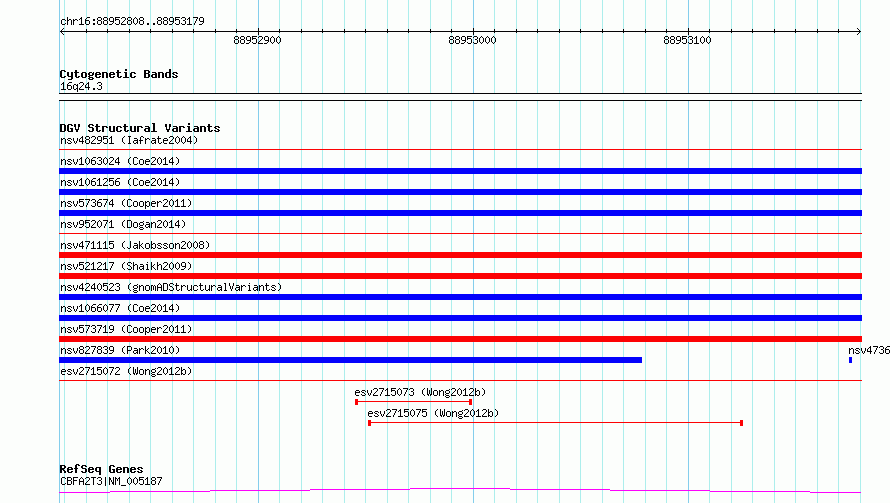Click the right arrow of the ruler

pyautogui.click(x=859, y=32)
